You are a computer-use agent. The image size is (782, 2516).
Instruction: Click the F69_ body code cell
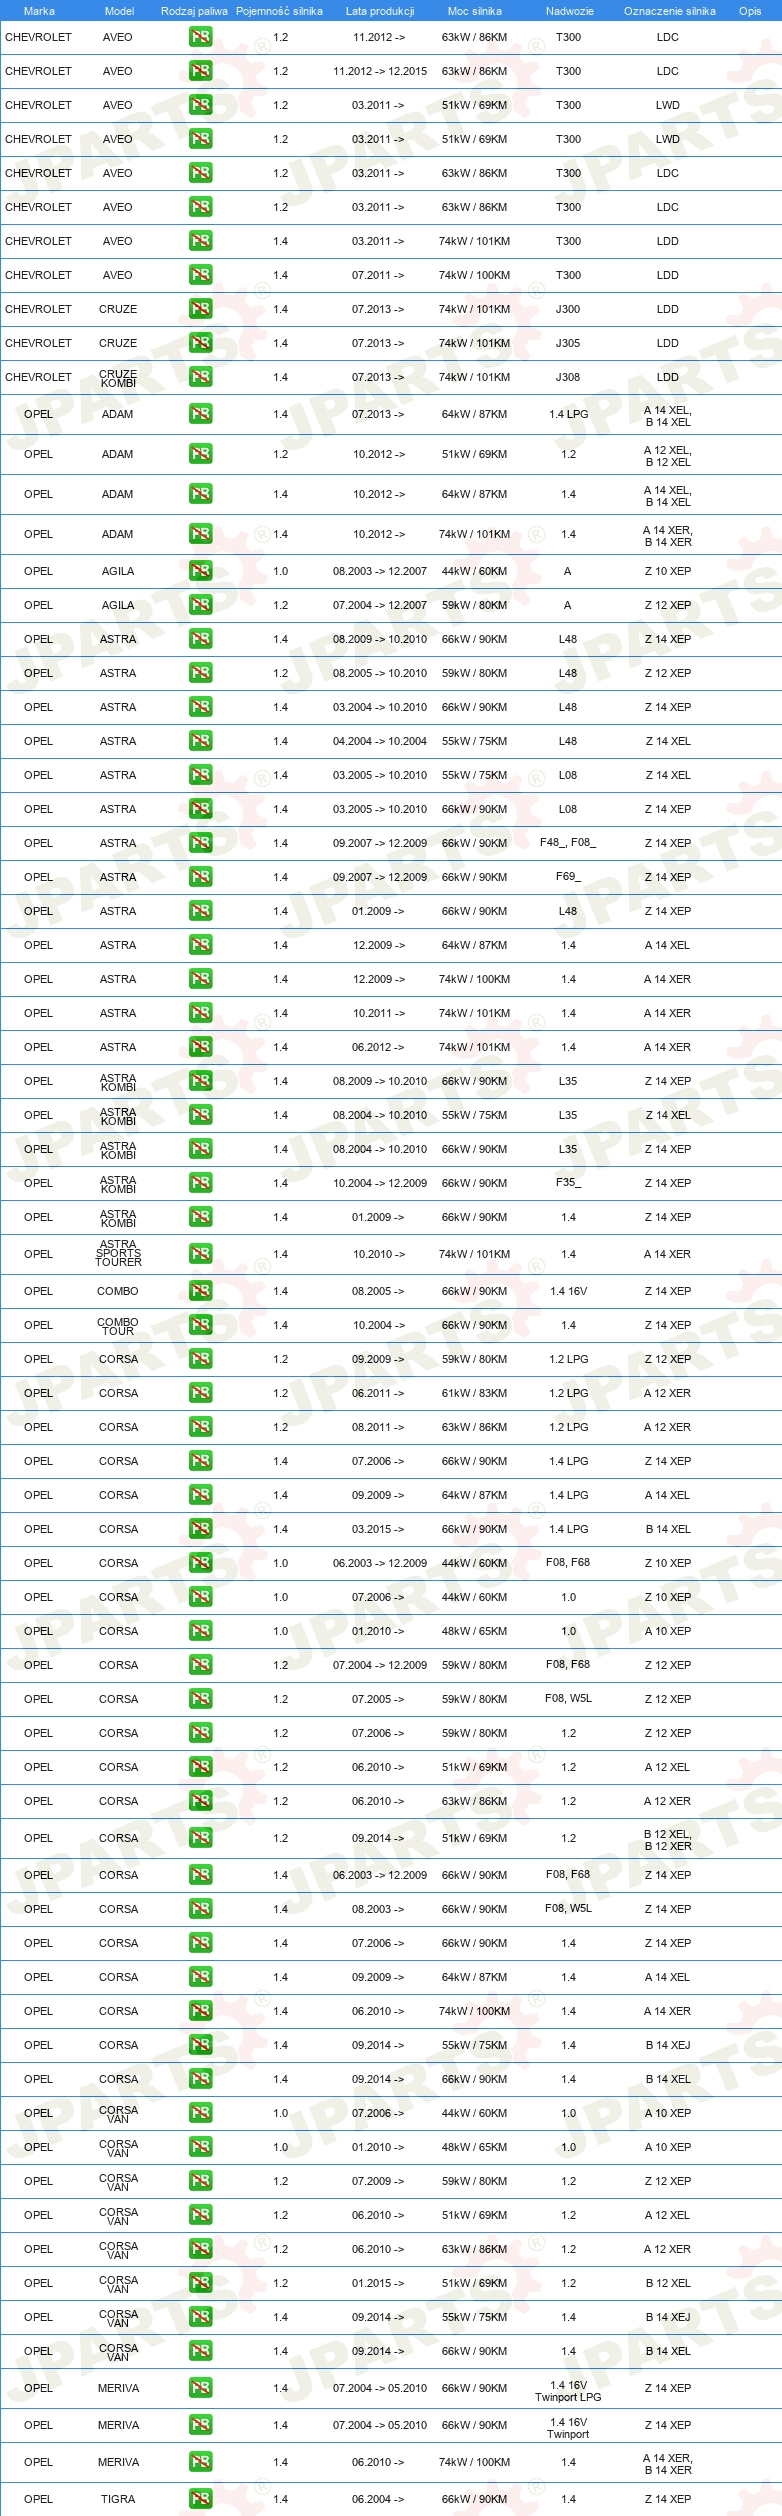tap(568, 877)
